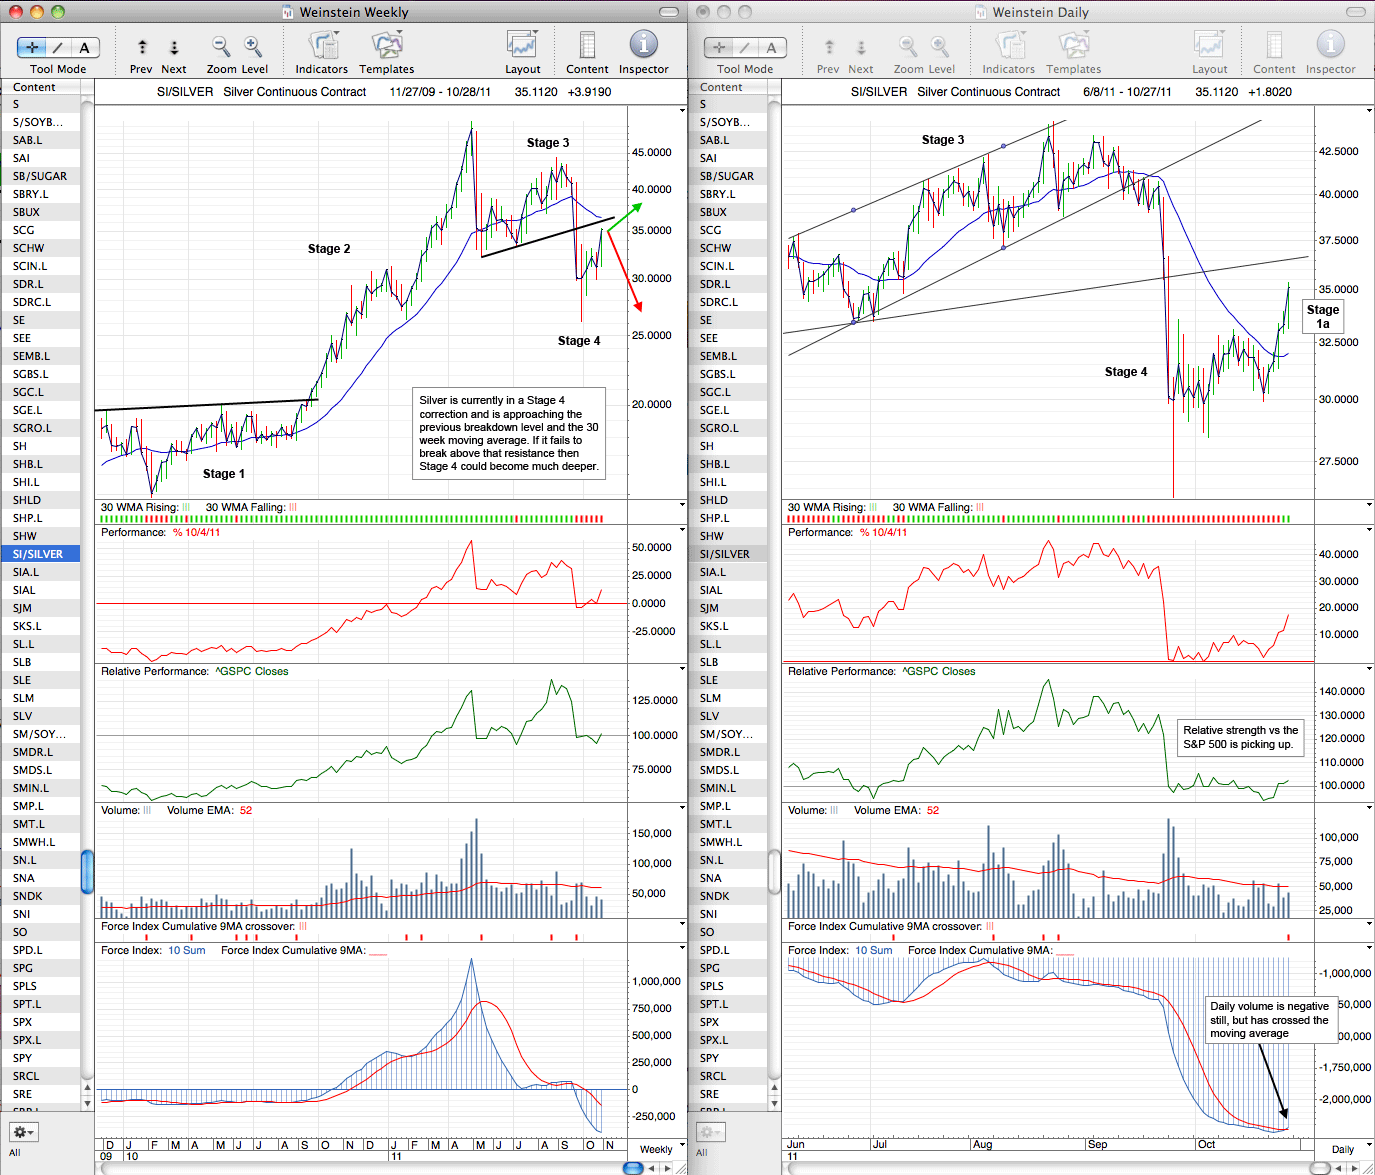Viewport: 1375px width, 1175px height.
Task: Select SB/SUGAR in the Weekly content list
Action: coord(40,176)
